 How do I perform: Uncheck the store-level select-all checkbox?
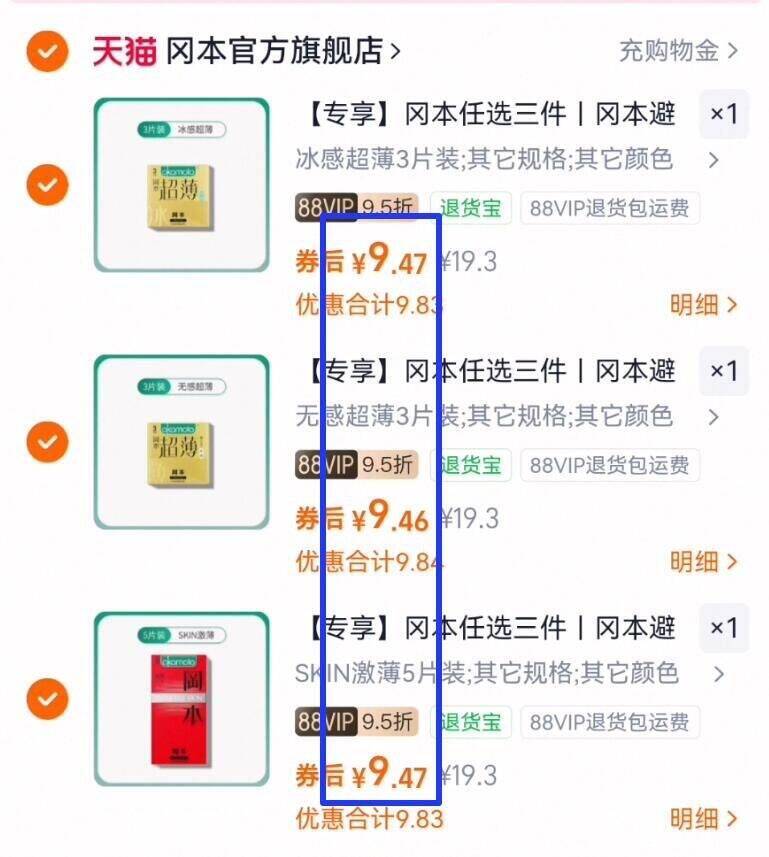[x=48, y=52]
